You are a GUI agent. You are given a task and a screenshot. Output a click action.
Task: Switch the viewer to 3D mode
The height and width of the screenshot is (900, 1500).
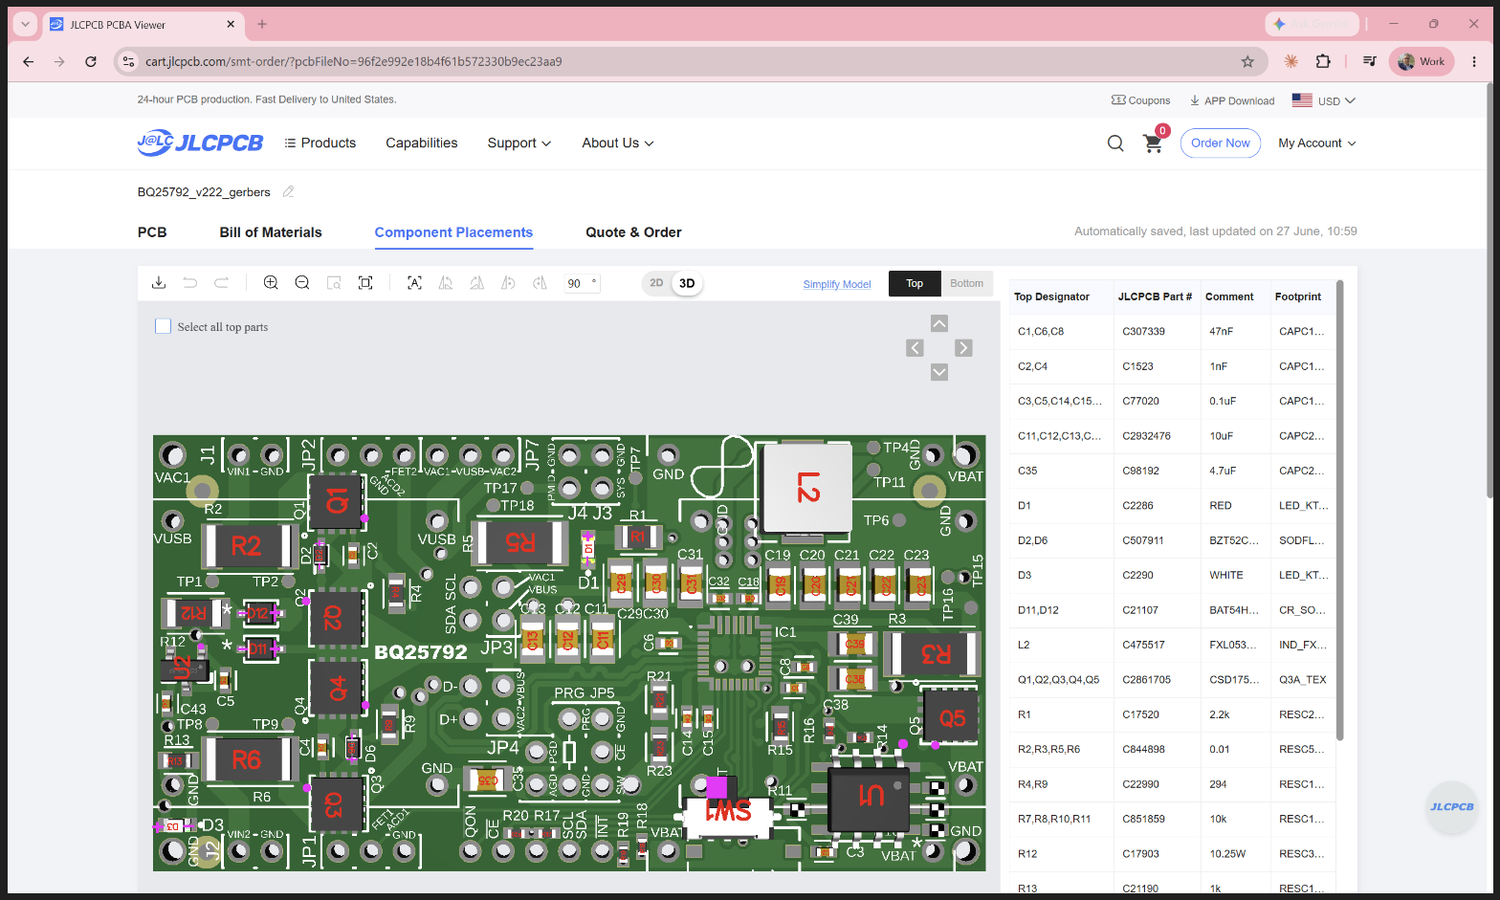point(687,283)
